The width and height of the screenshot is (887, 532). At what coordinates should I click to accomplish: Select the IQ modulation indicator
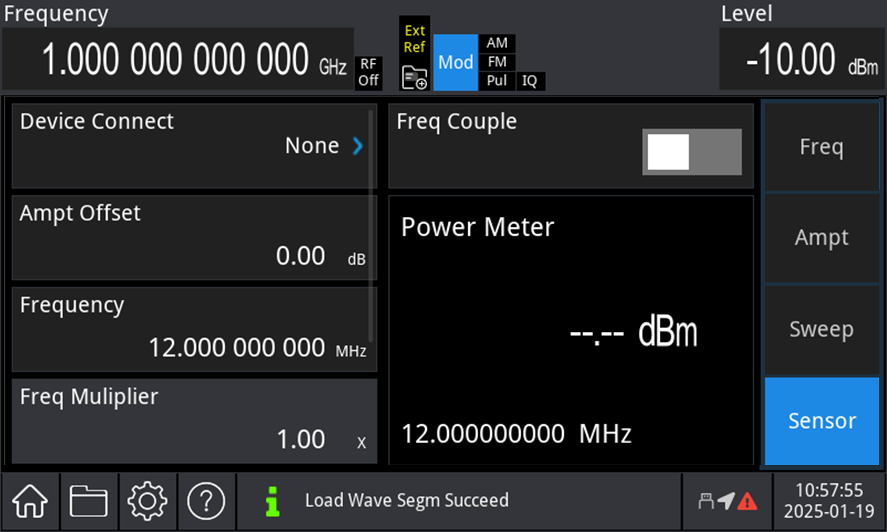coord(530,81)
